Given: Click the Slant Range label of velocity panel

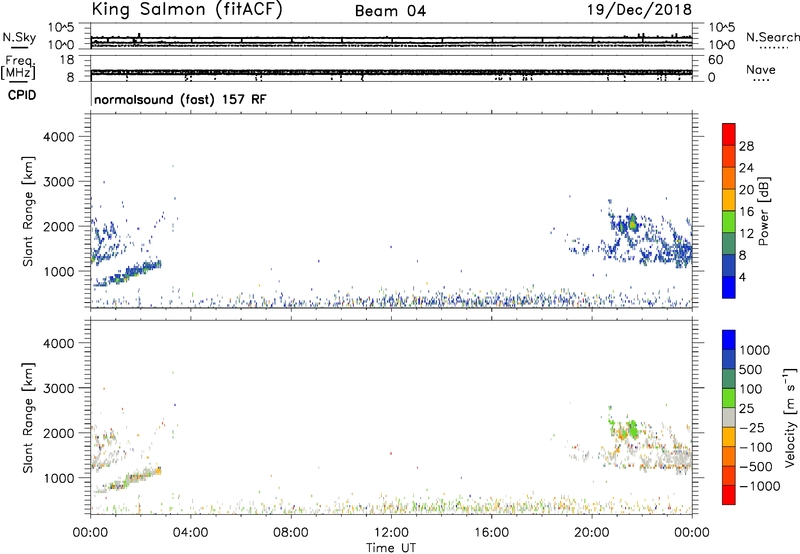Looking at the screenshot, I should tap(28, 417).
